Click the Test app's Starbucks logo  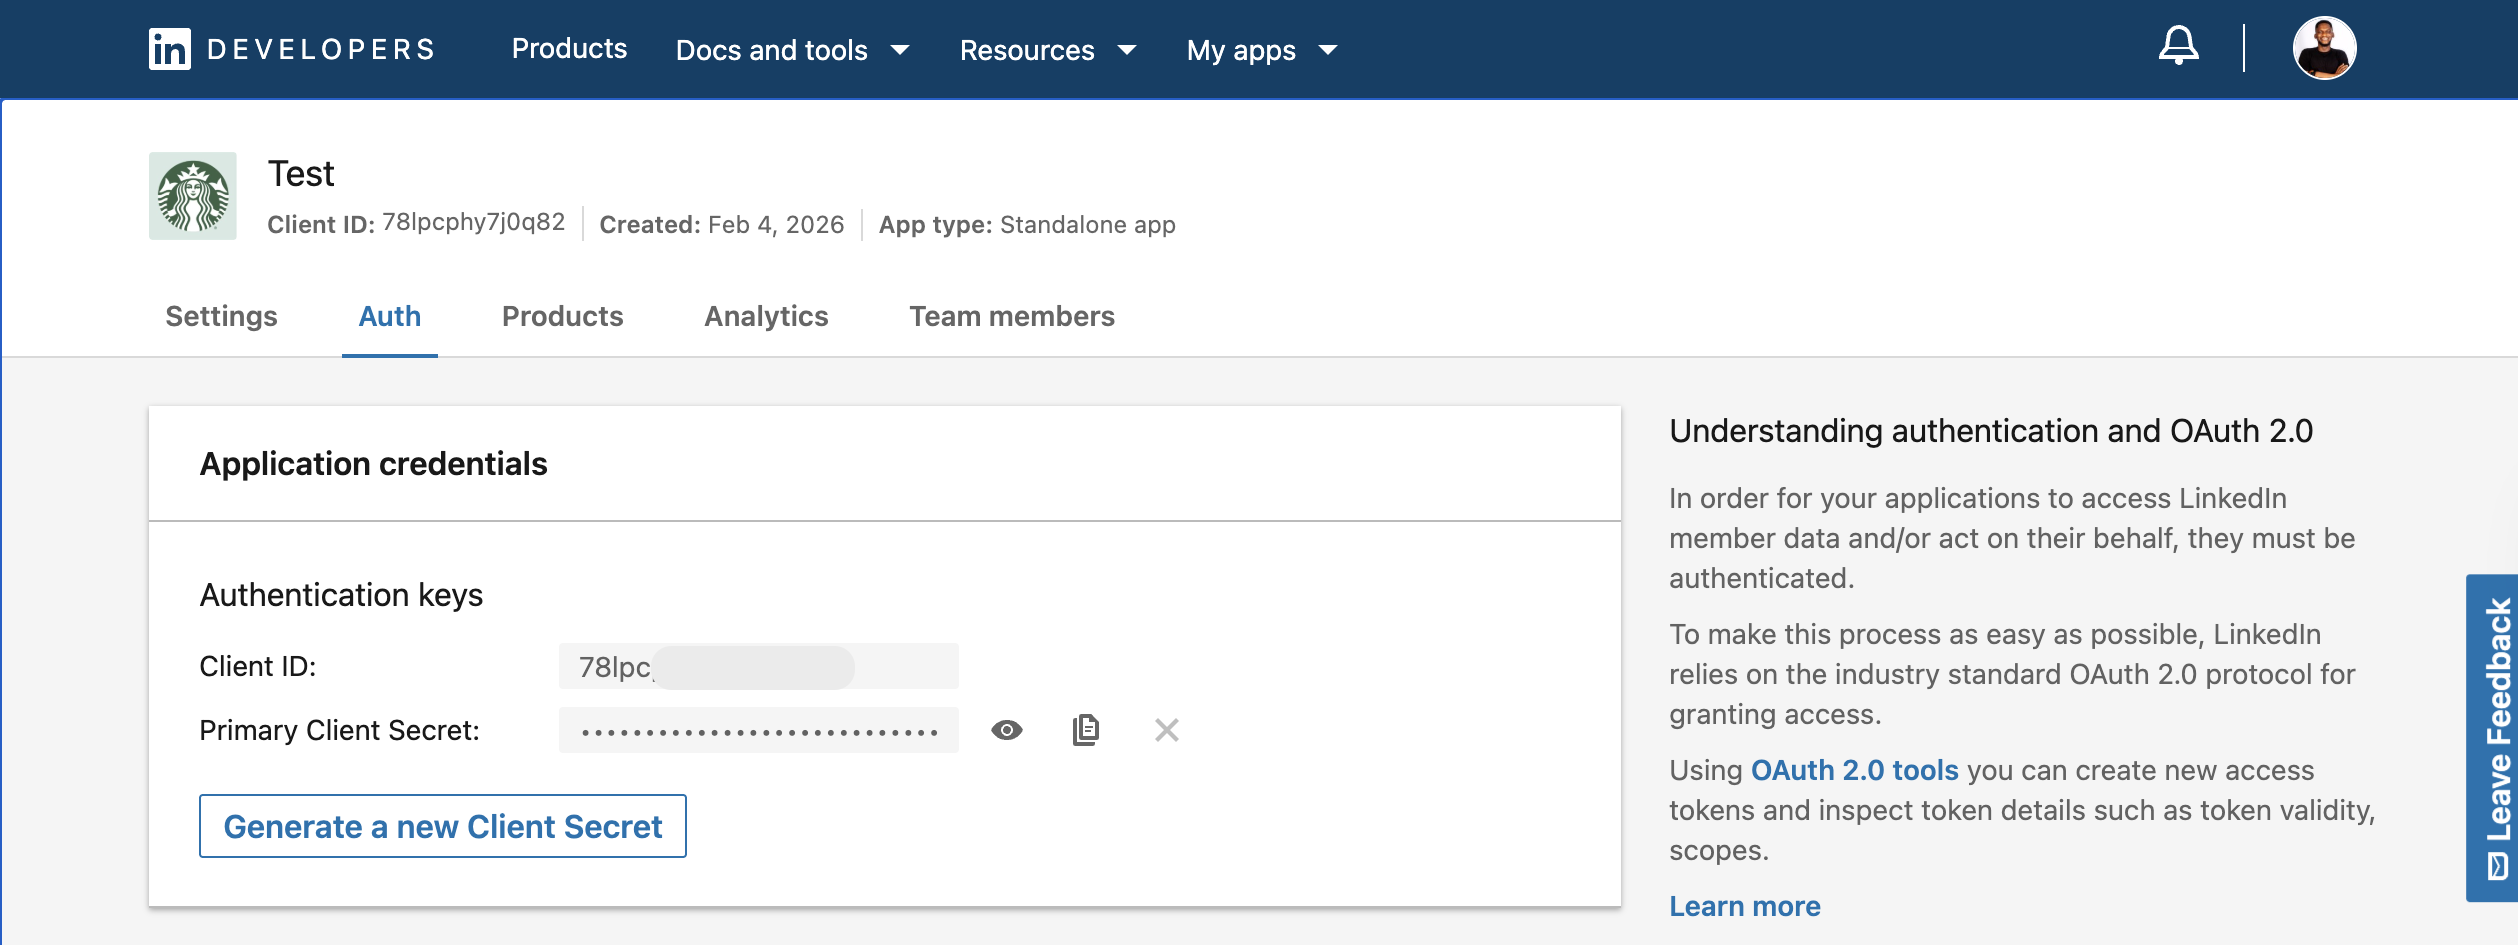[192, 194]
